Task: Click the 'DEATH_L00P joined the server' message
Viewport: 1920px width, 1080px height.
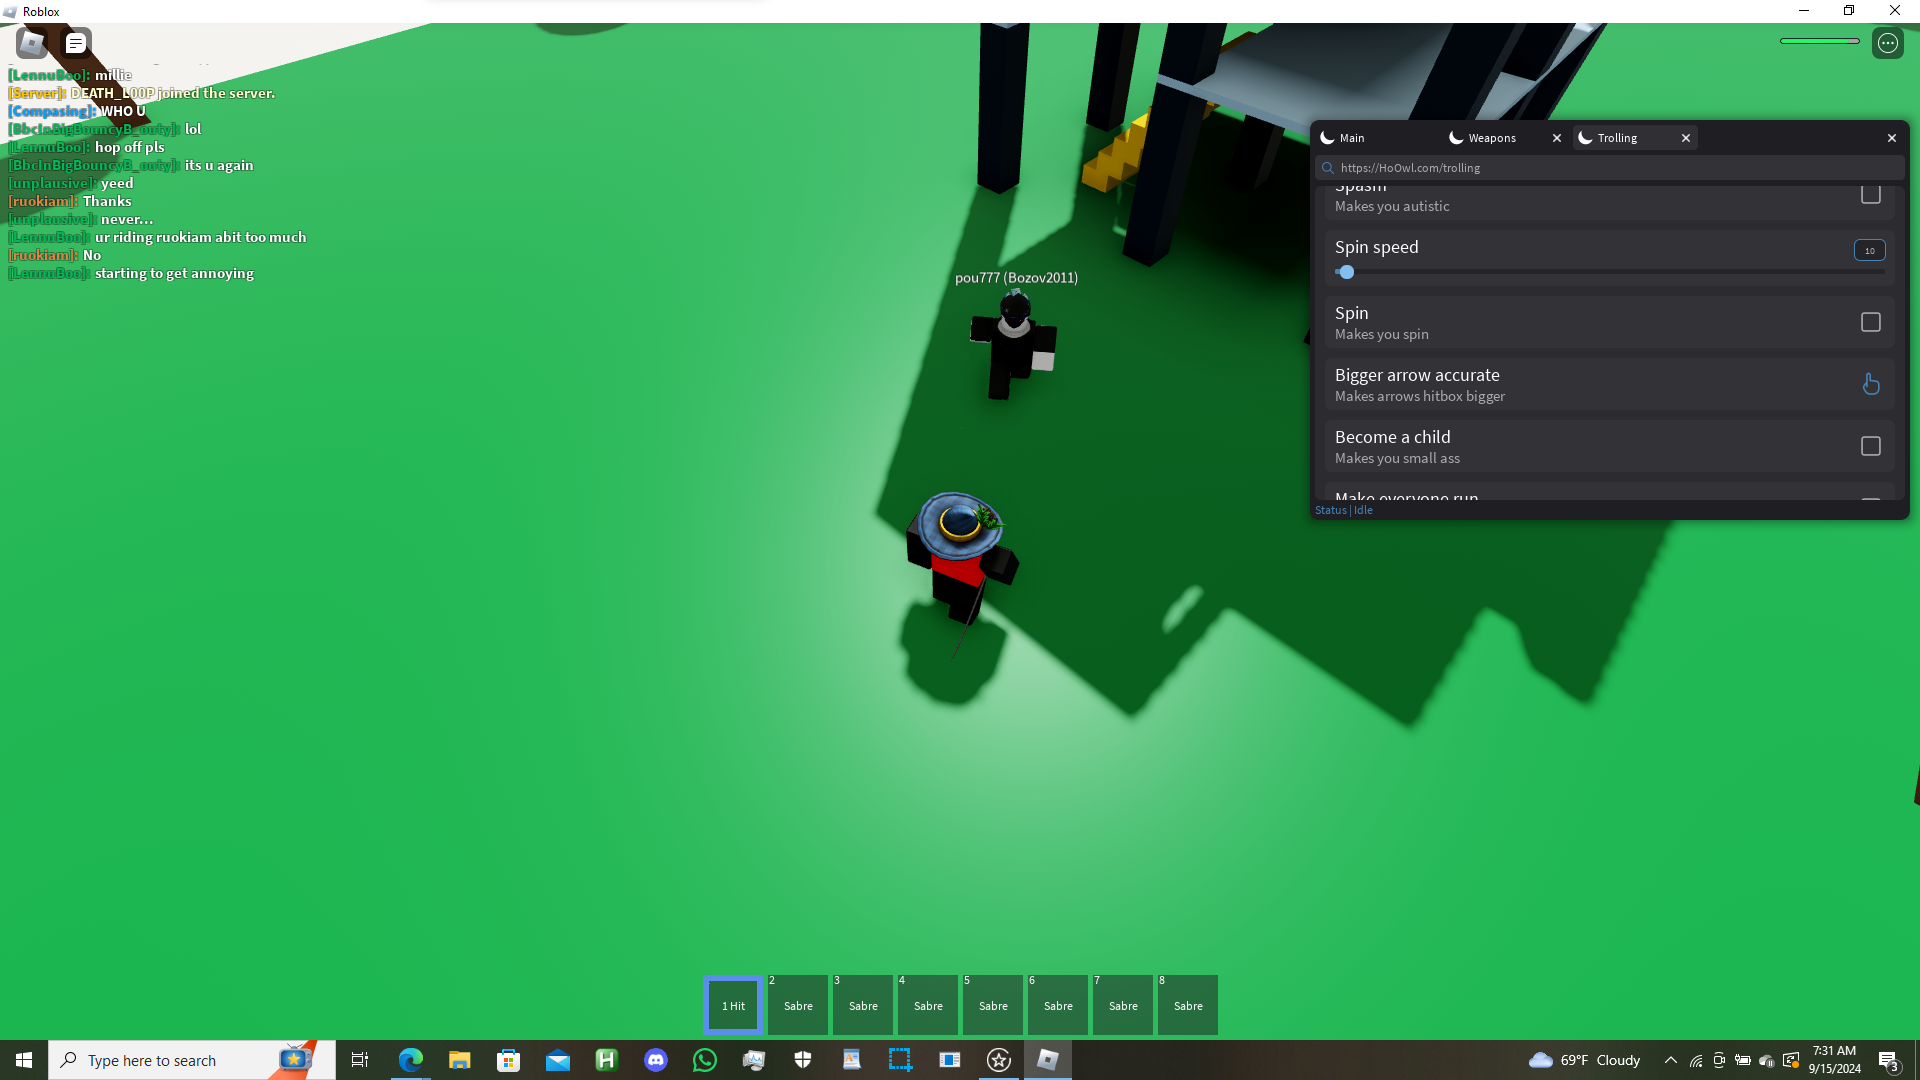Action: point(172,93)
